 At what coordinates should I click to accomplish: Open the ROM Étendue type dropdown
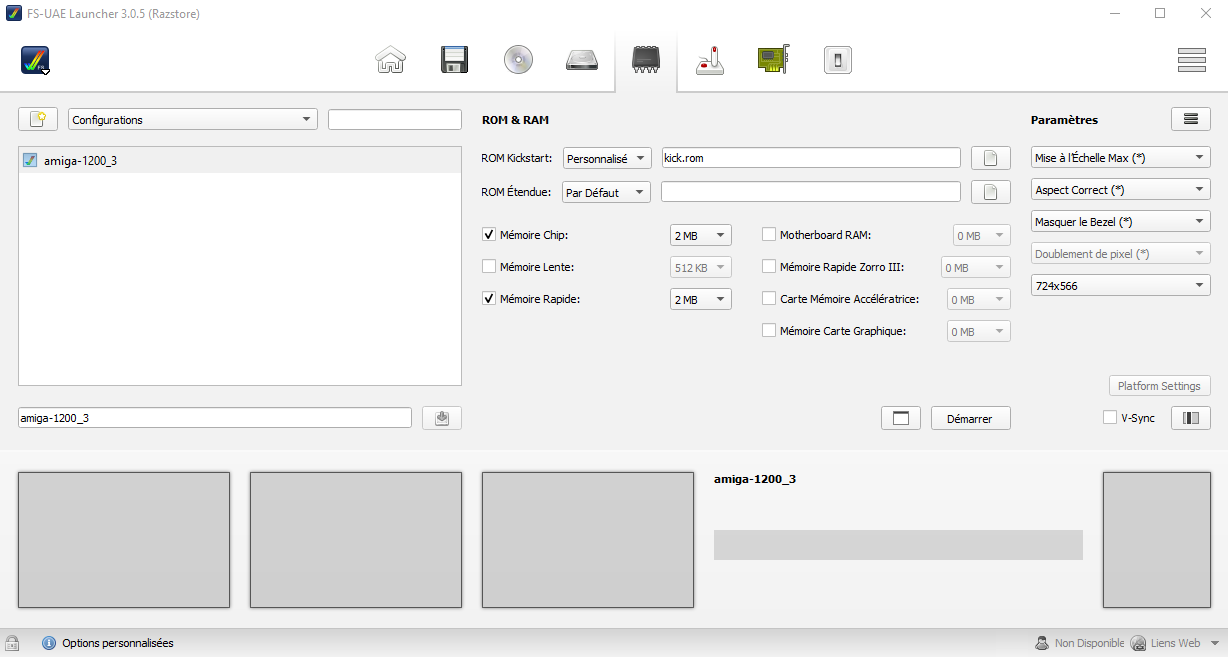(606, 192)
